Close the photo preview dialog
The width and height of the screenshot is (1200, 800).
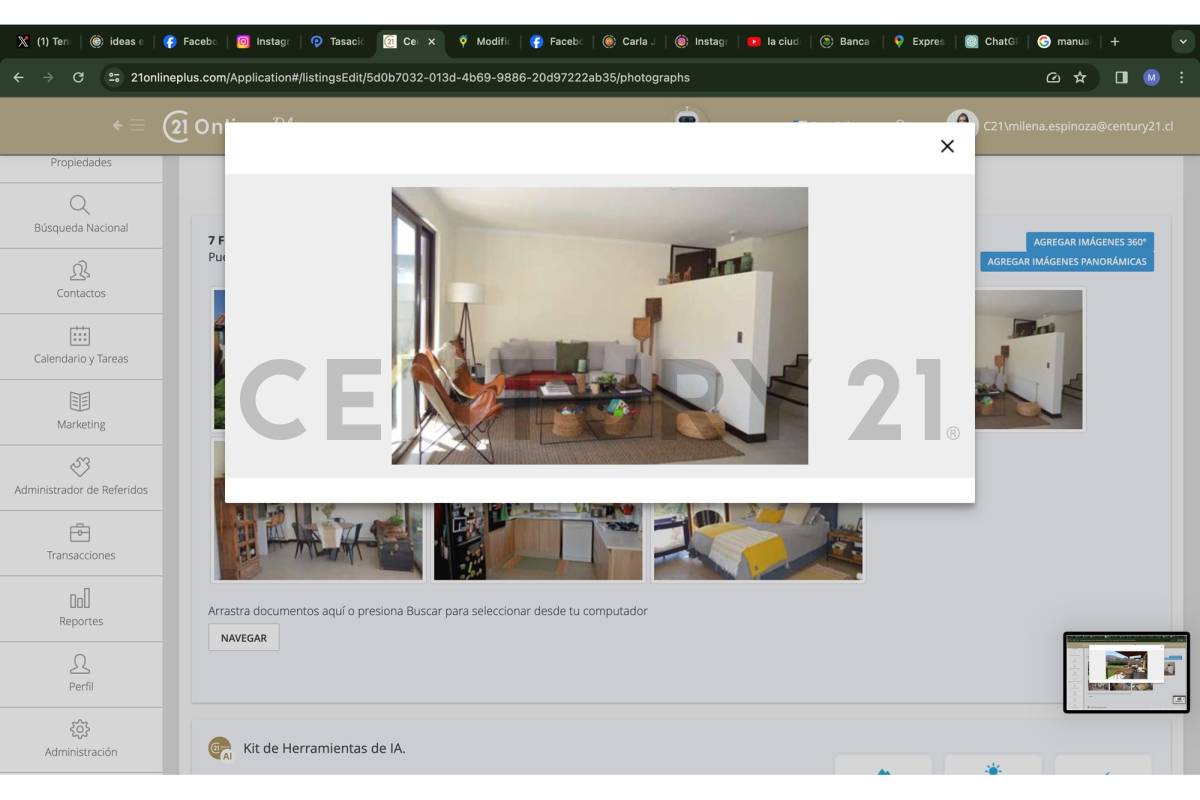pyautogui.click(x=947, y=146)
